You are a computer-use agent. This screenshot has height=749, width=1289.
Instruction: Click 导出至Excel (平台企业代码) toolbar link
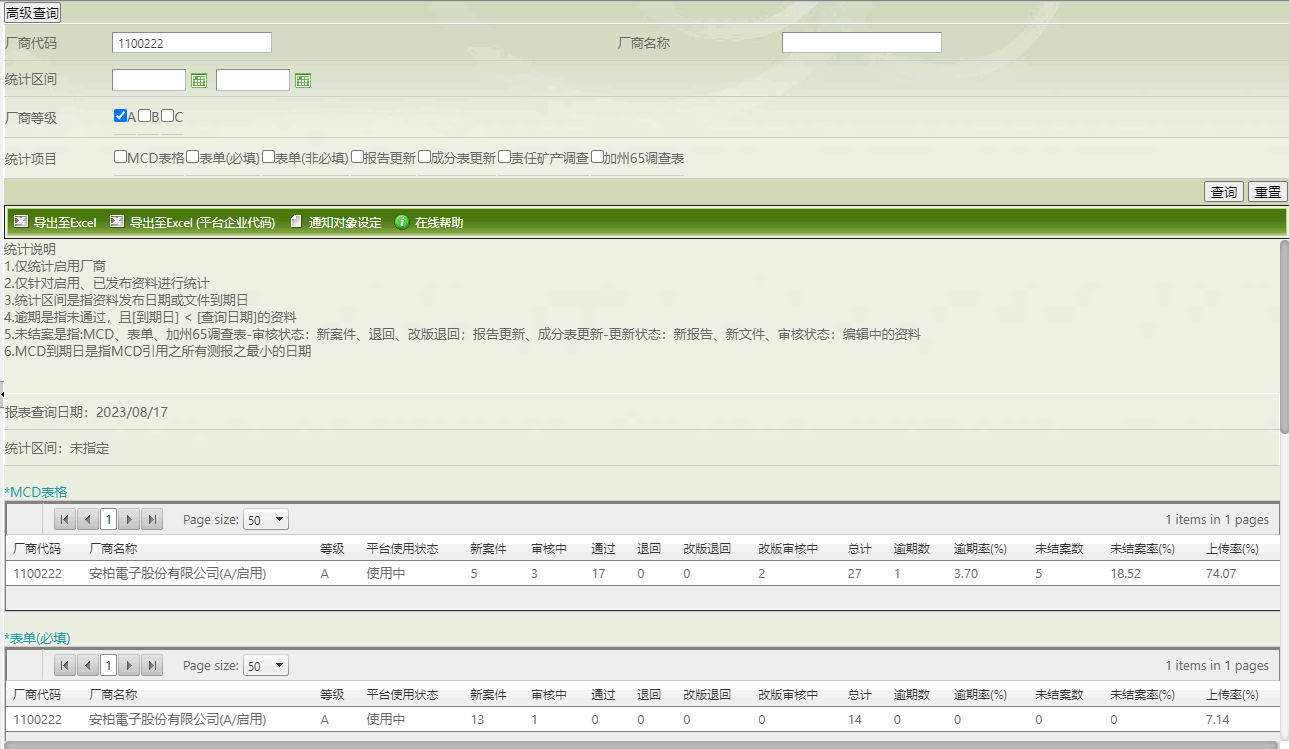pos(202,223)
